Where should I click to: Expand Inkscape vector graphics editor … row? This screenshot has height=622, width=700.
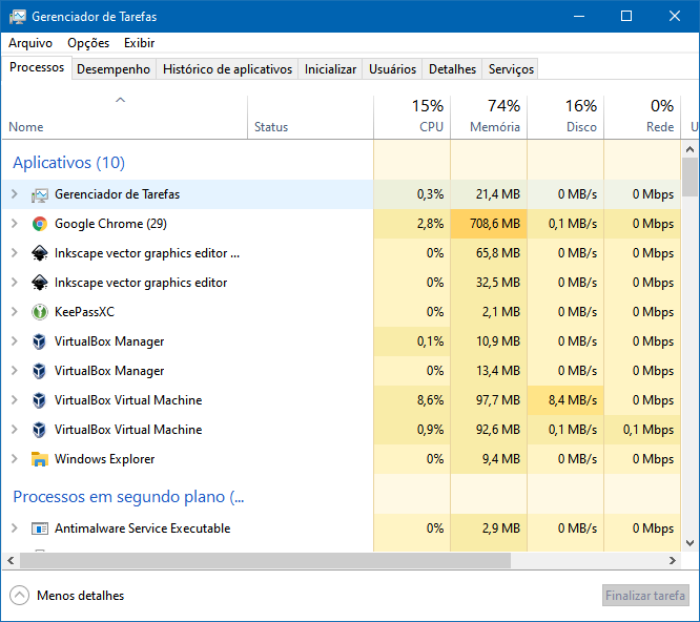(14, 253)
